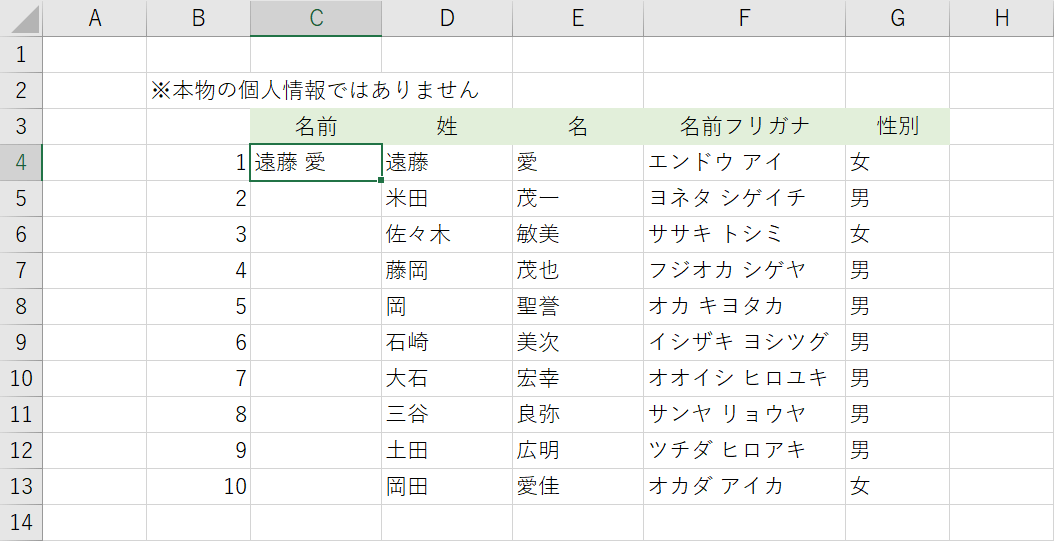The height and width of the screenshot is (541, 1054).
Task: Select given name cell 愛佳
Action: pyautogui.click(x=578, y=487)
